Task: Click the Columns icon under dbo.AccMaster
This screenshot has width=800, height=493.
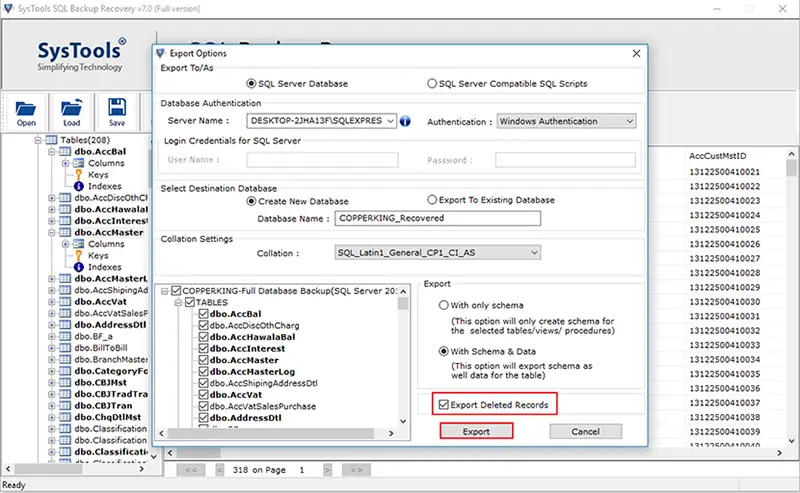Action: (79, 244)
